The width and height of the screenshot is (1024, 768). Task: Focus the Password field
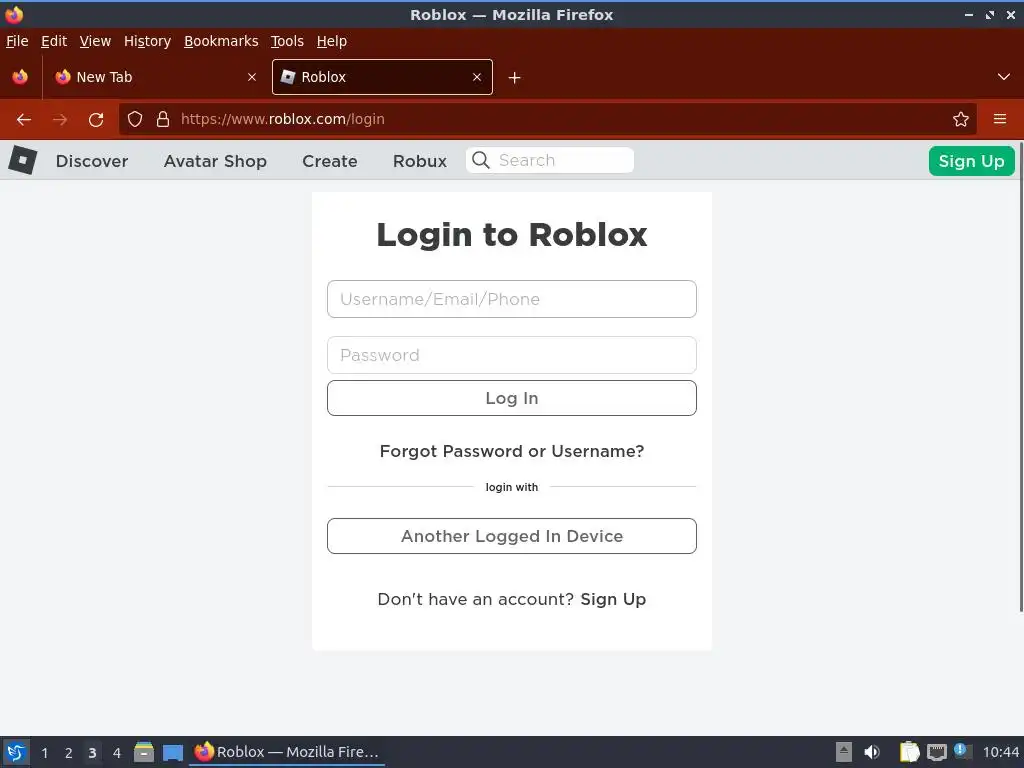pos(512,355)
